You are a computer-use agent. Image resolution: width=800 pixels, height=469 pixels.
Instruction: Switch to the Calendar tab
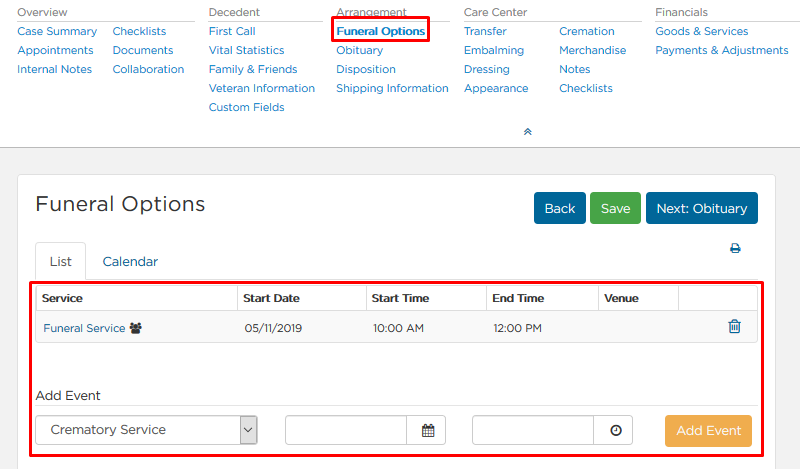coord(130,261)
